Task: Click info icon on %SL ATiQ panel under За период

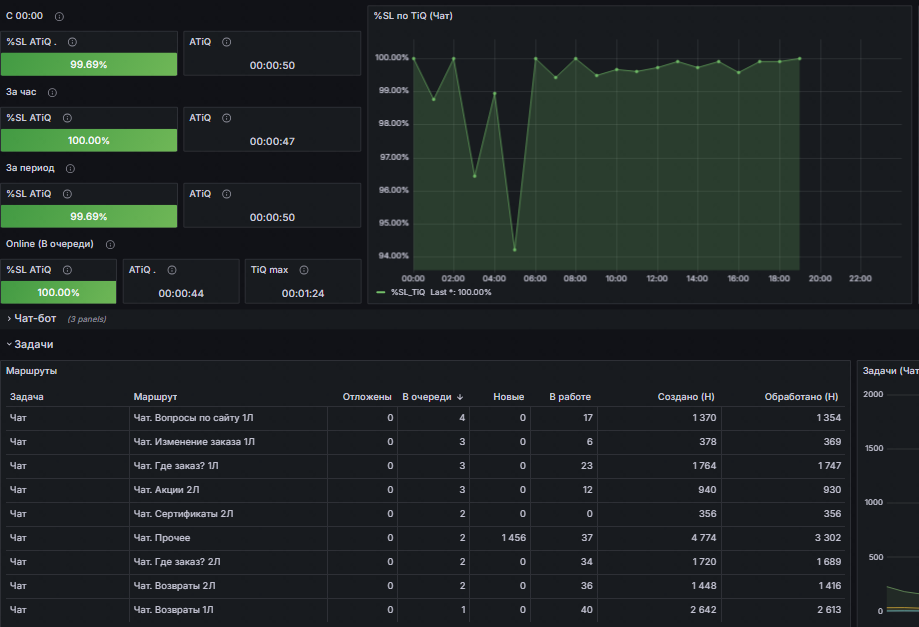Action: coord(67,194)
